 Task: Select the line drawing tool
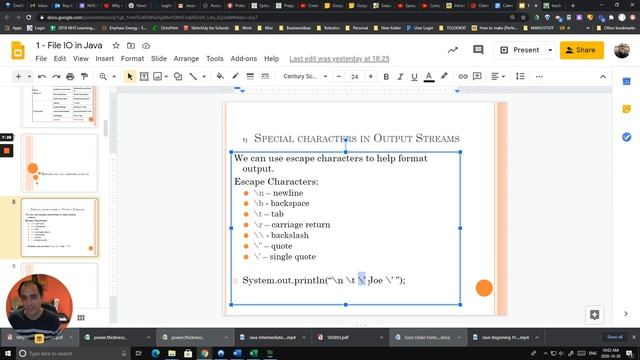pyautogui.click(x=193, y=76)
